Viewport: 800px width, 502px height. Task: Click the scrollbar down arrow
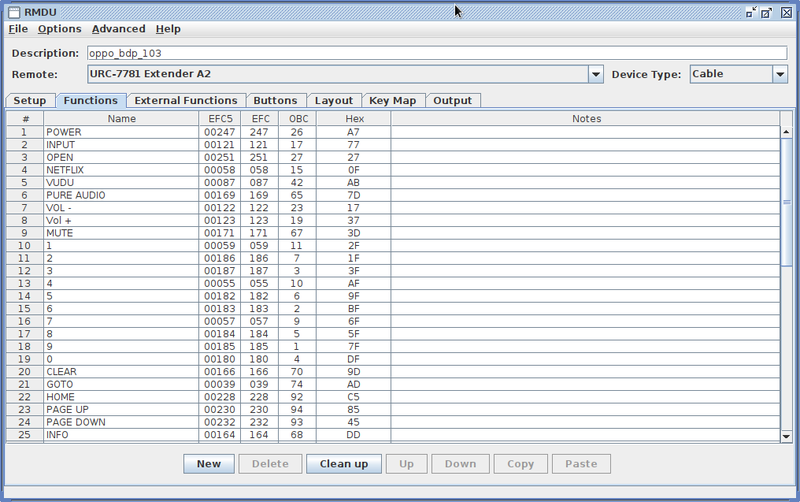(x=786, y=436)
